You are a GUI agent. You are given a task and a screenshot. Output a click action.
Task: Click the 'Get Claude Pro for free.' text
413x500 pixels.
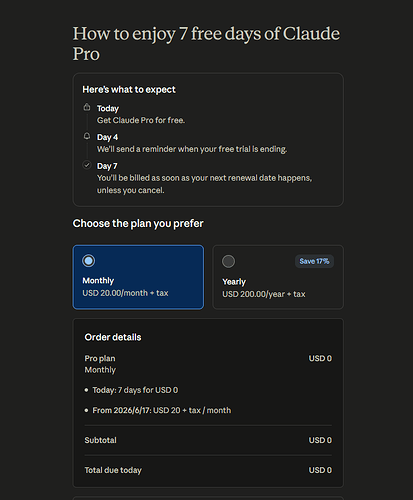pyautogui.click(x=141, y=120)
